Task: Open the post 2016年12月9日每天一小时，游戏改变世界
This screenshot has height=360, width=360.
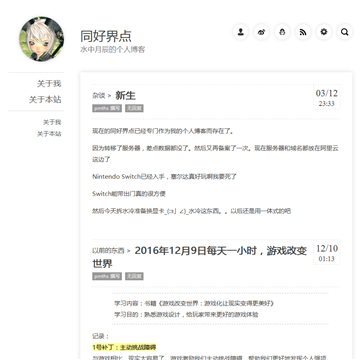Action: tap(199, 257)
